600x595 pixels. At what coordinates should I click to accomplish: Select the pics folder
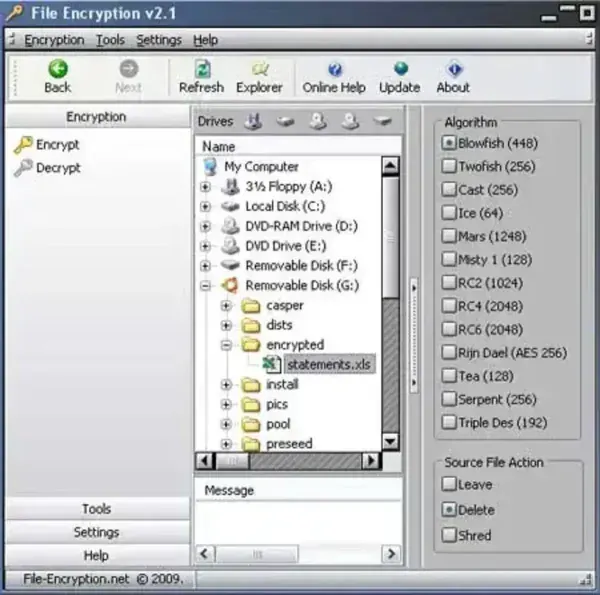point(277,404)
